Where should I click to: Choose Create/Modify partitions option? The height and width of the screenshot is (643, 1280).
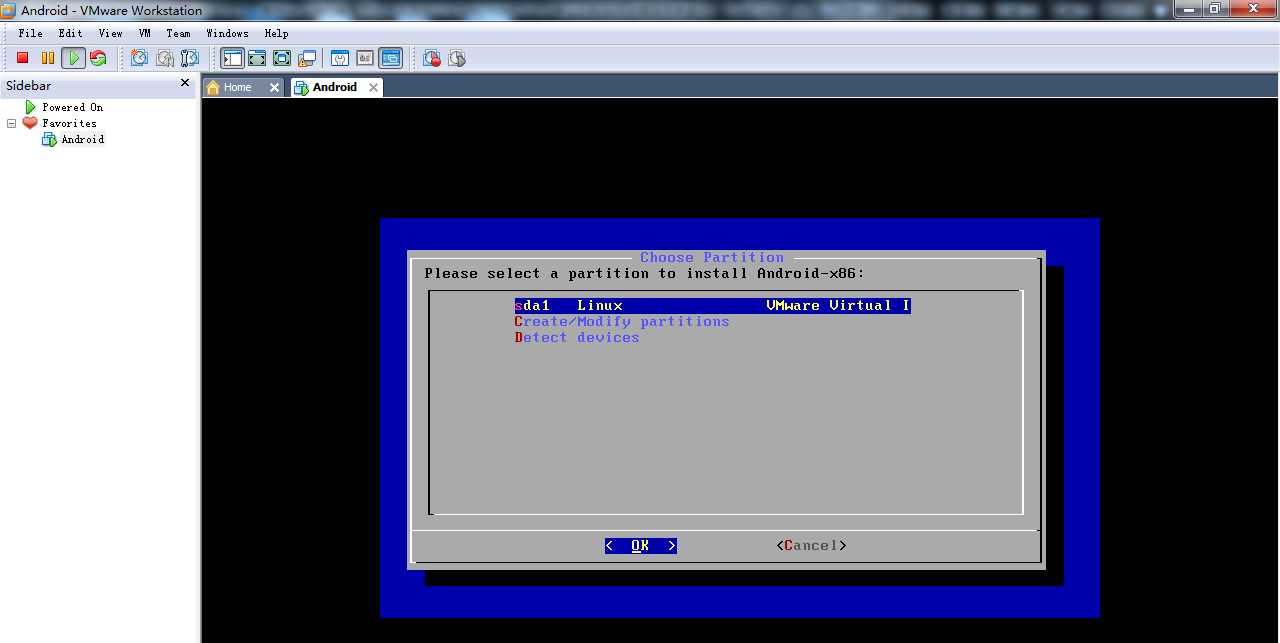[622, 321]
